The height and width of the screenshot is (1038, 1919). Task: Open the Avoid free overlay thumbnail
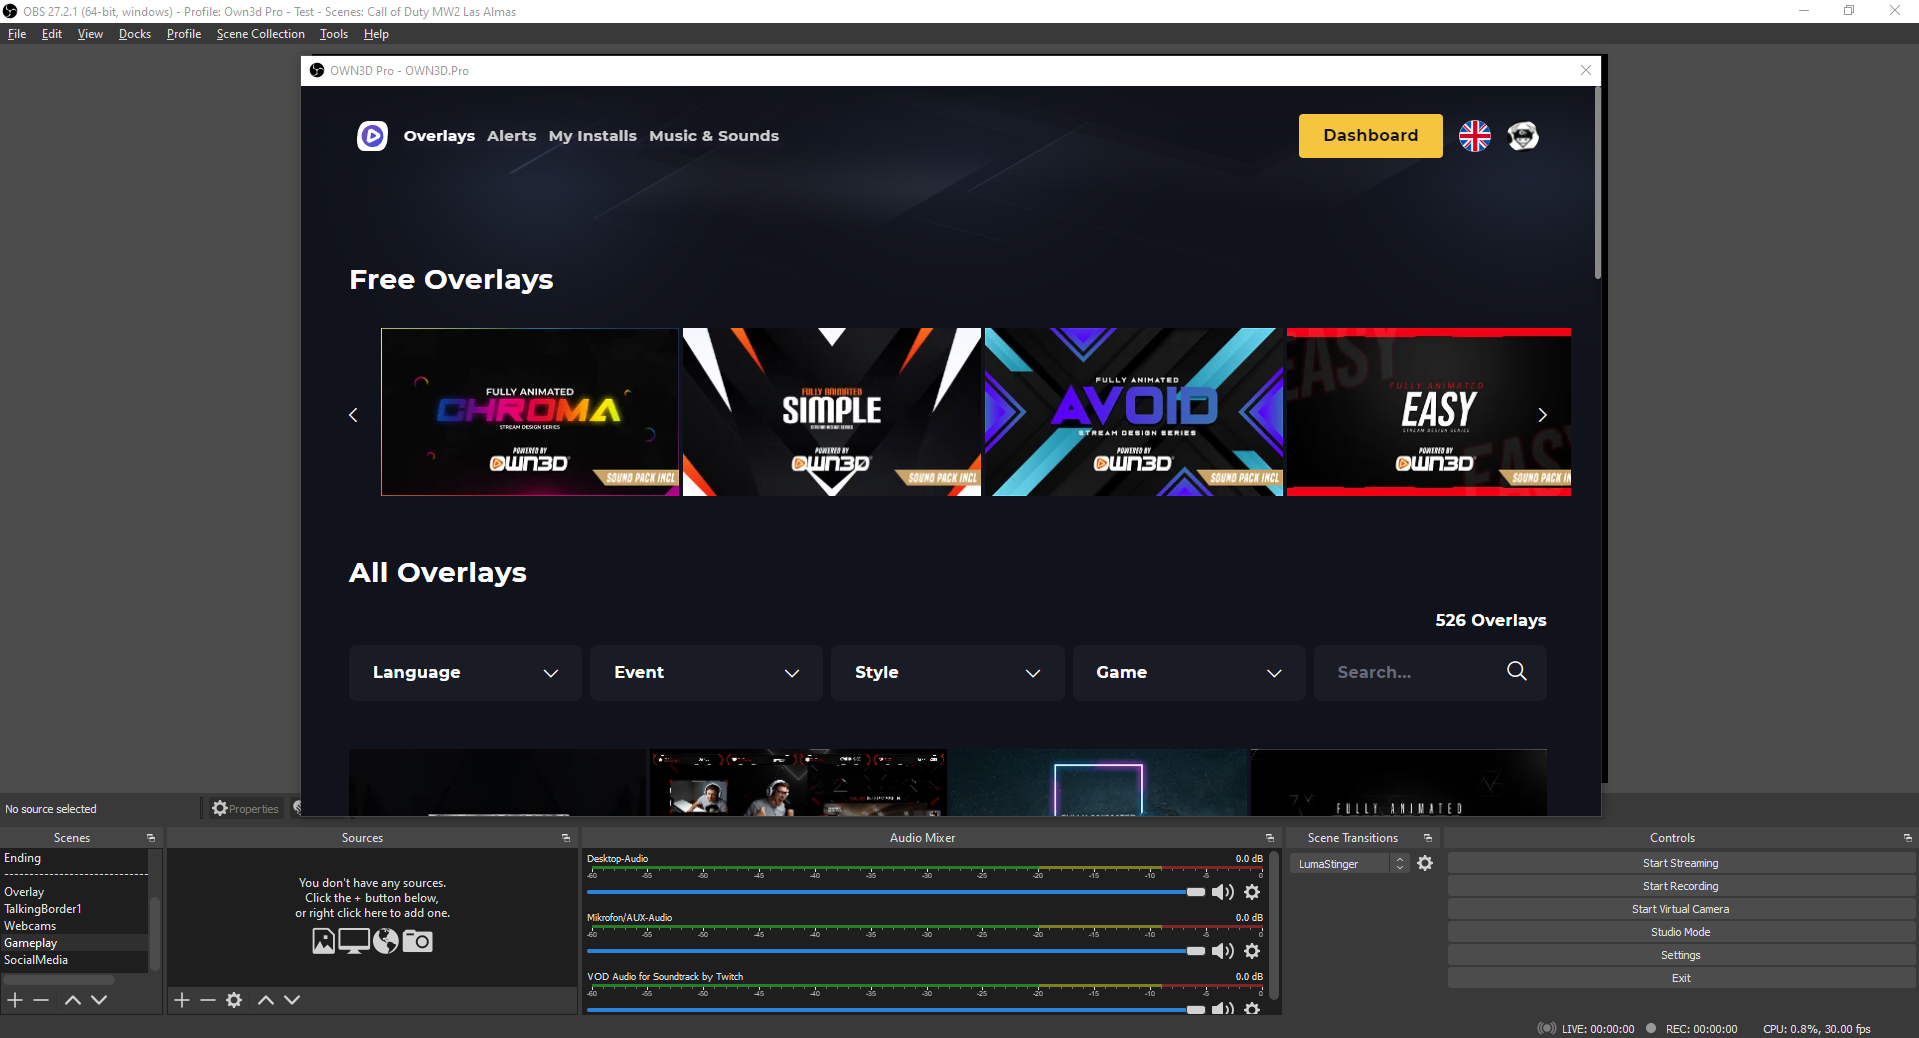tap(1134, 412)
